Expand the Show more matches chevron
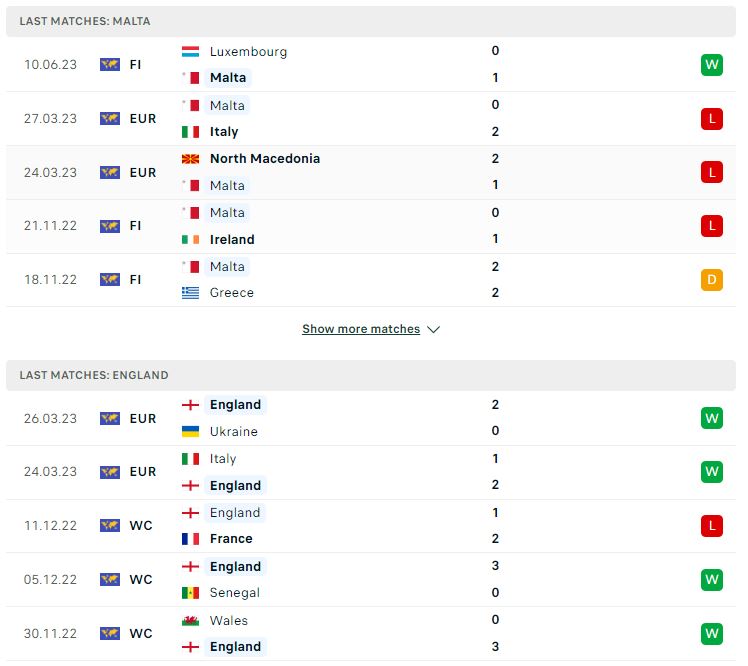The width and height of the screenshot is (748, 666). [433, 329]
